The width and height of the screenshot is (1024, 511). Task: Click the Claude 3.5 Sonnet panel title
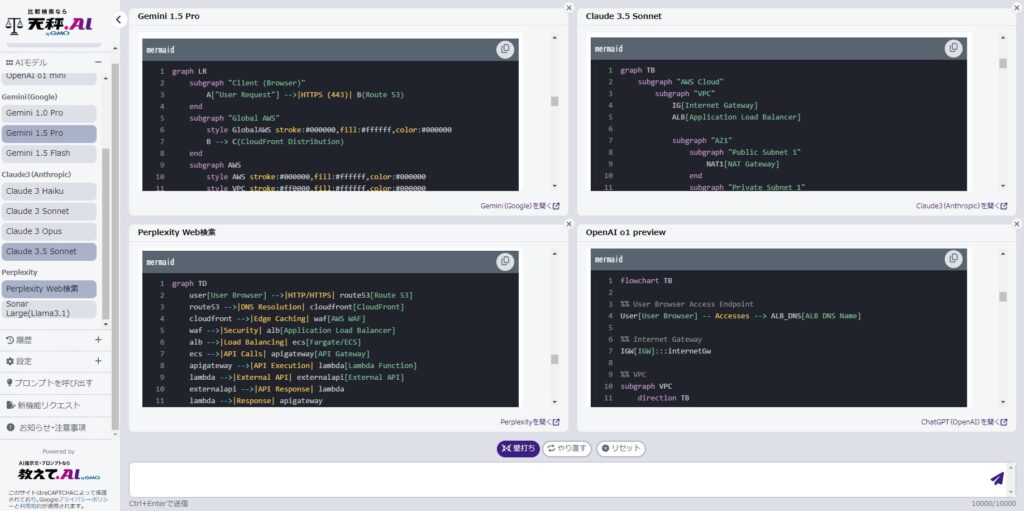point(623,16)
